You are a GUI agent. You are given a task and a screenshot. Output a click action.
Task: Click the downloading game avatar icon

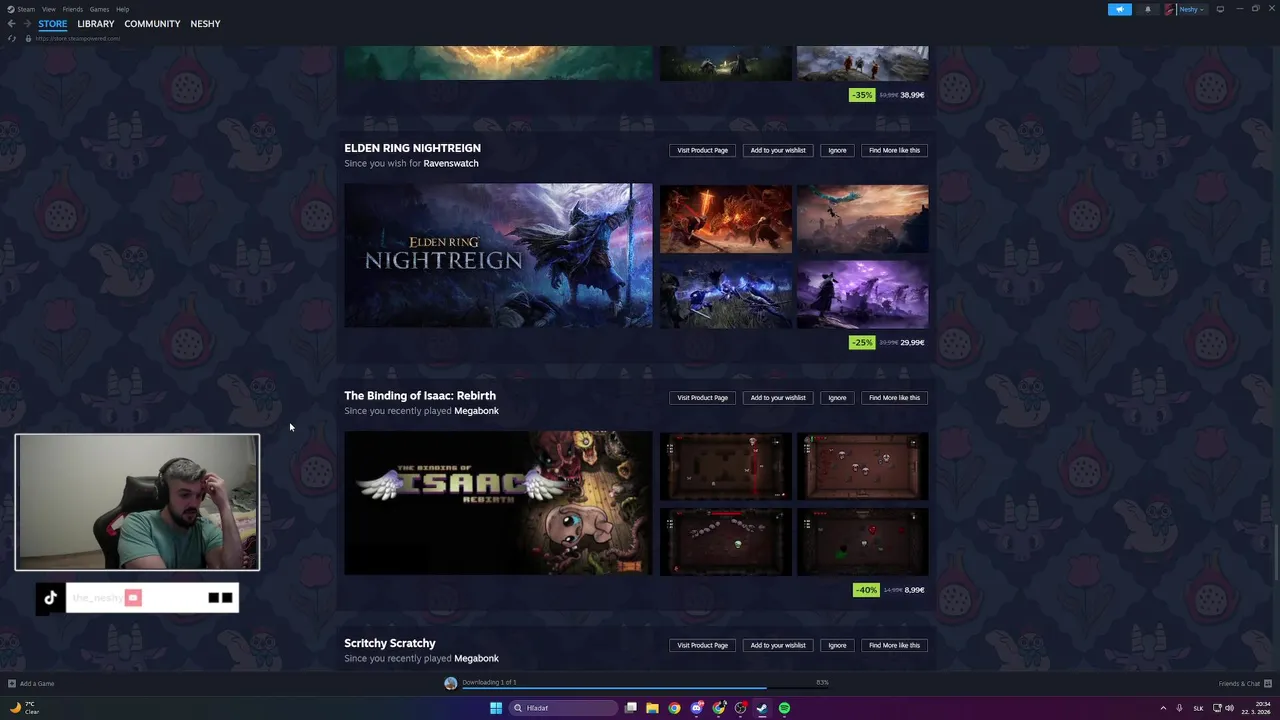coord(451,683)
